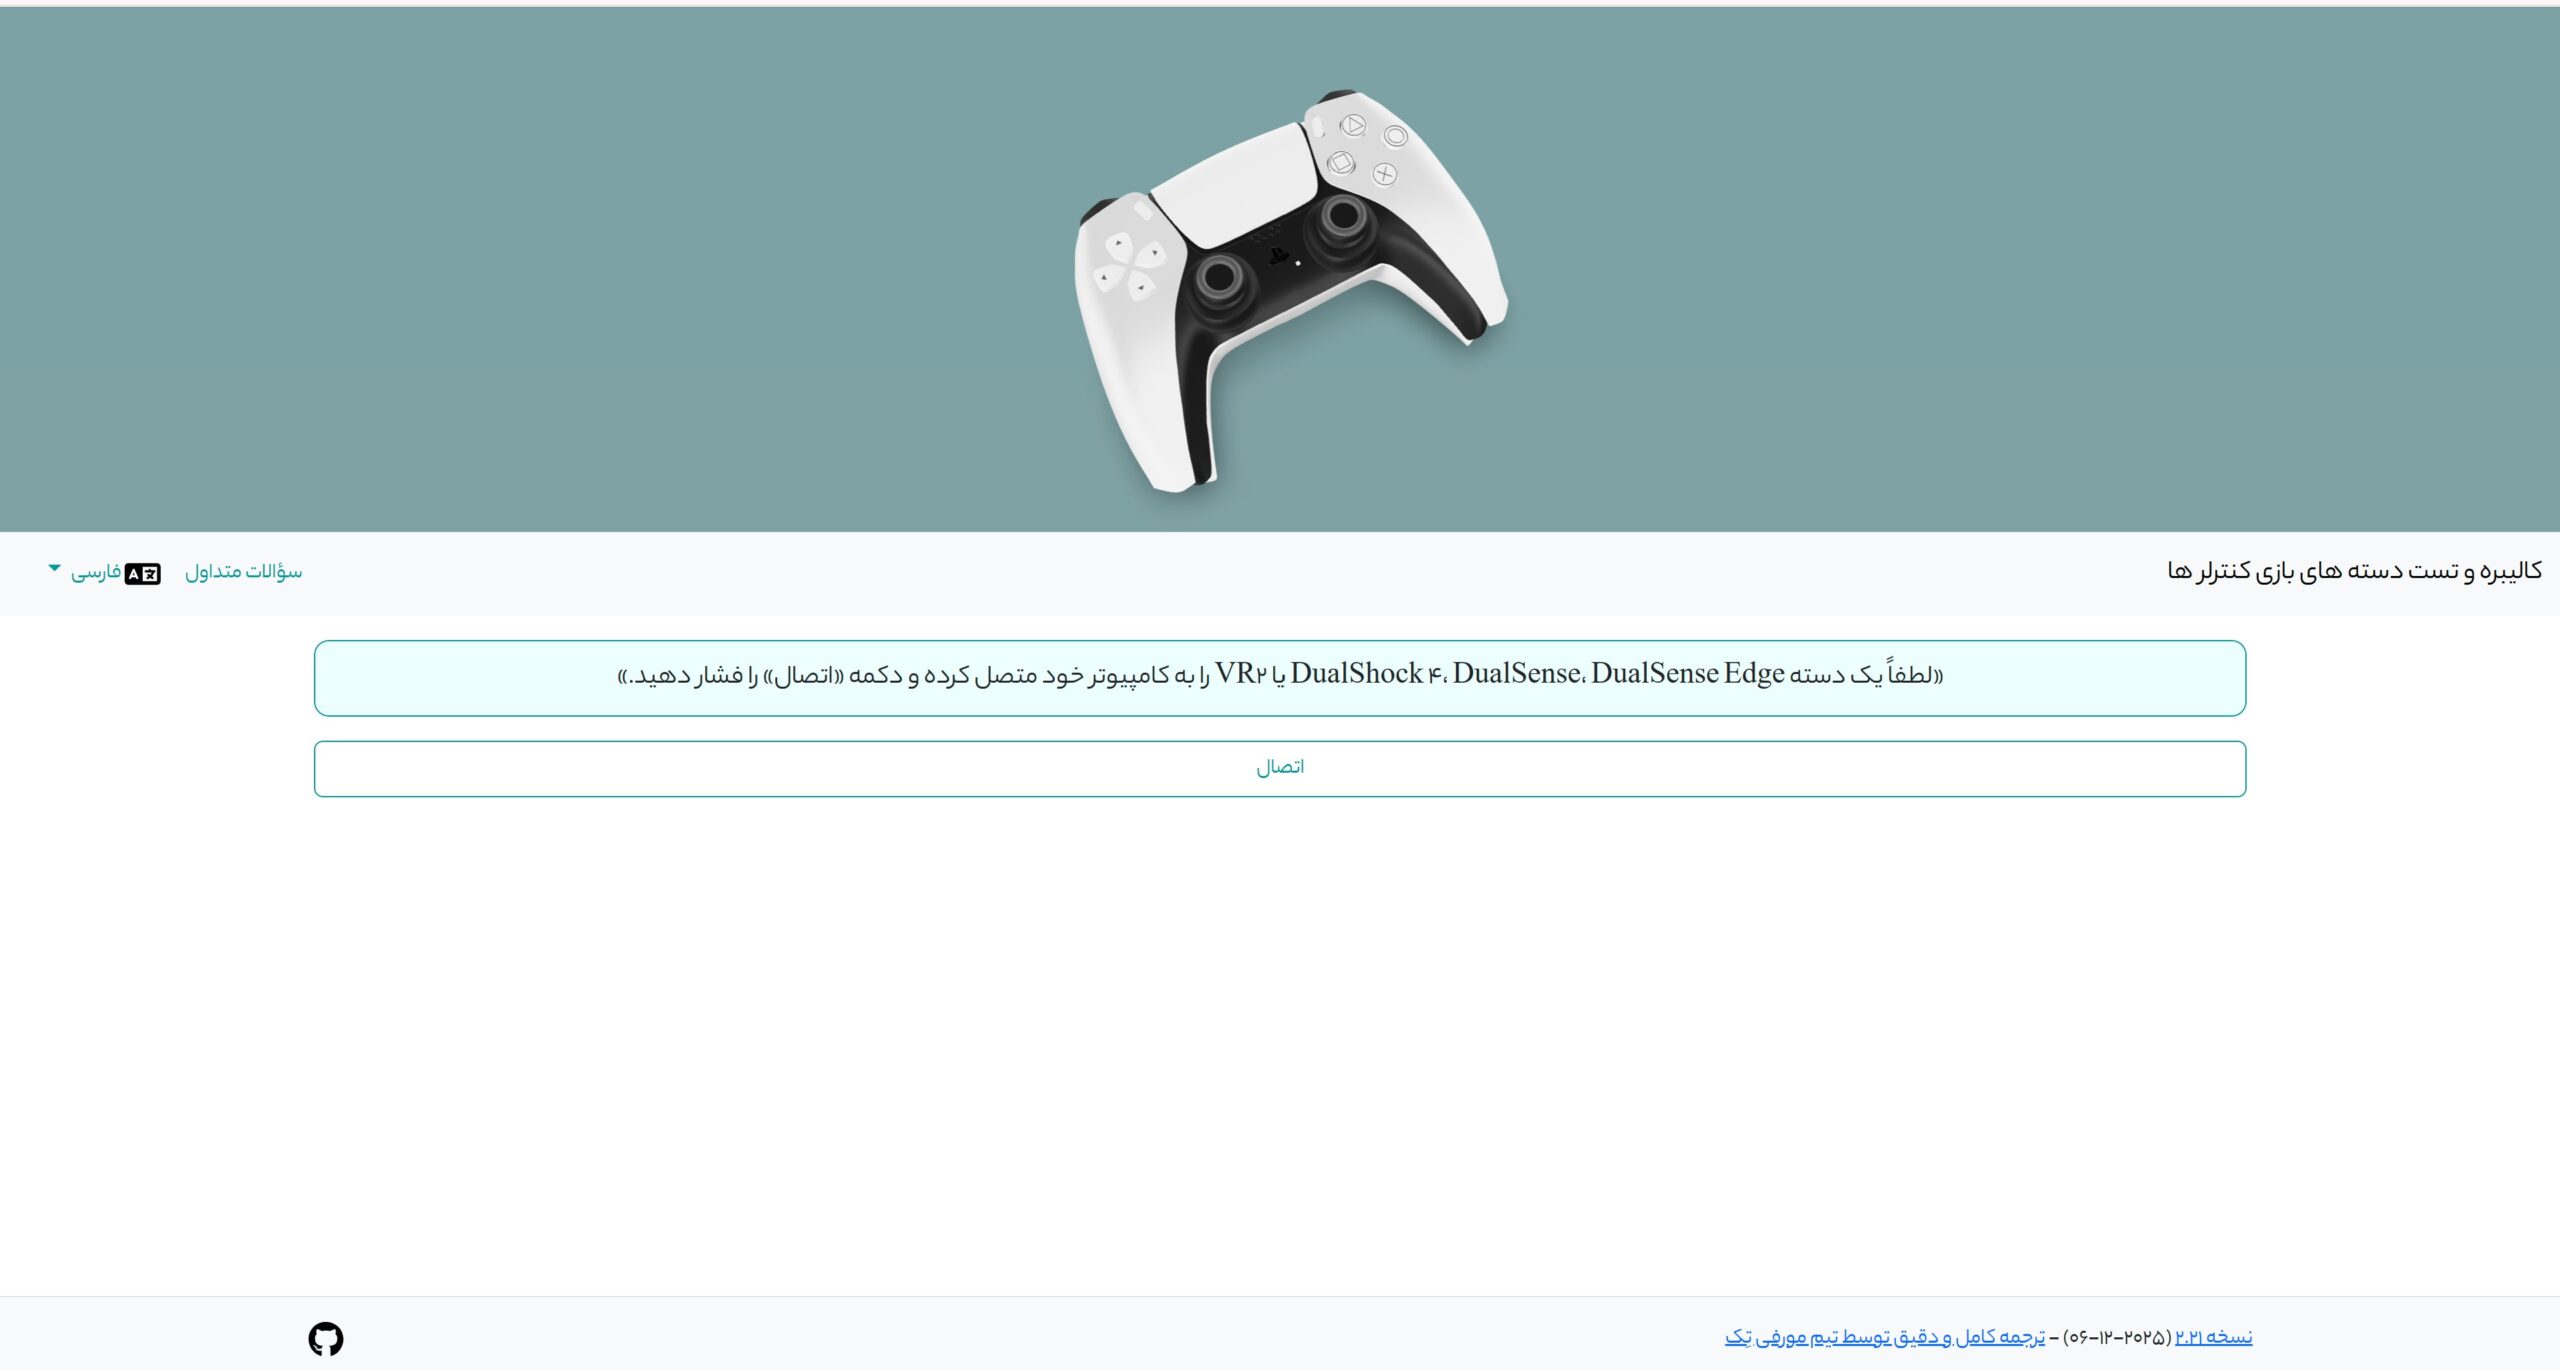Click the connection instructions info banner
Viewport: 2560px width, 1370px height.
pyautogui.click(x=1279, y=677)
